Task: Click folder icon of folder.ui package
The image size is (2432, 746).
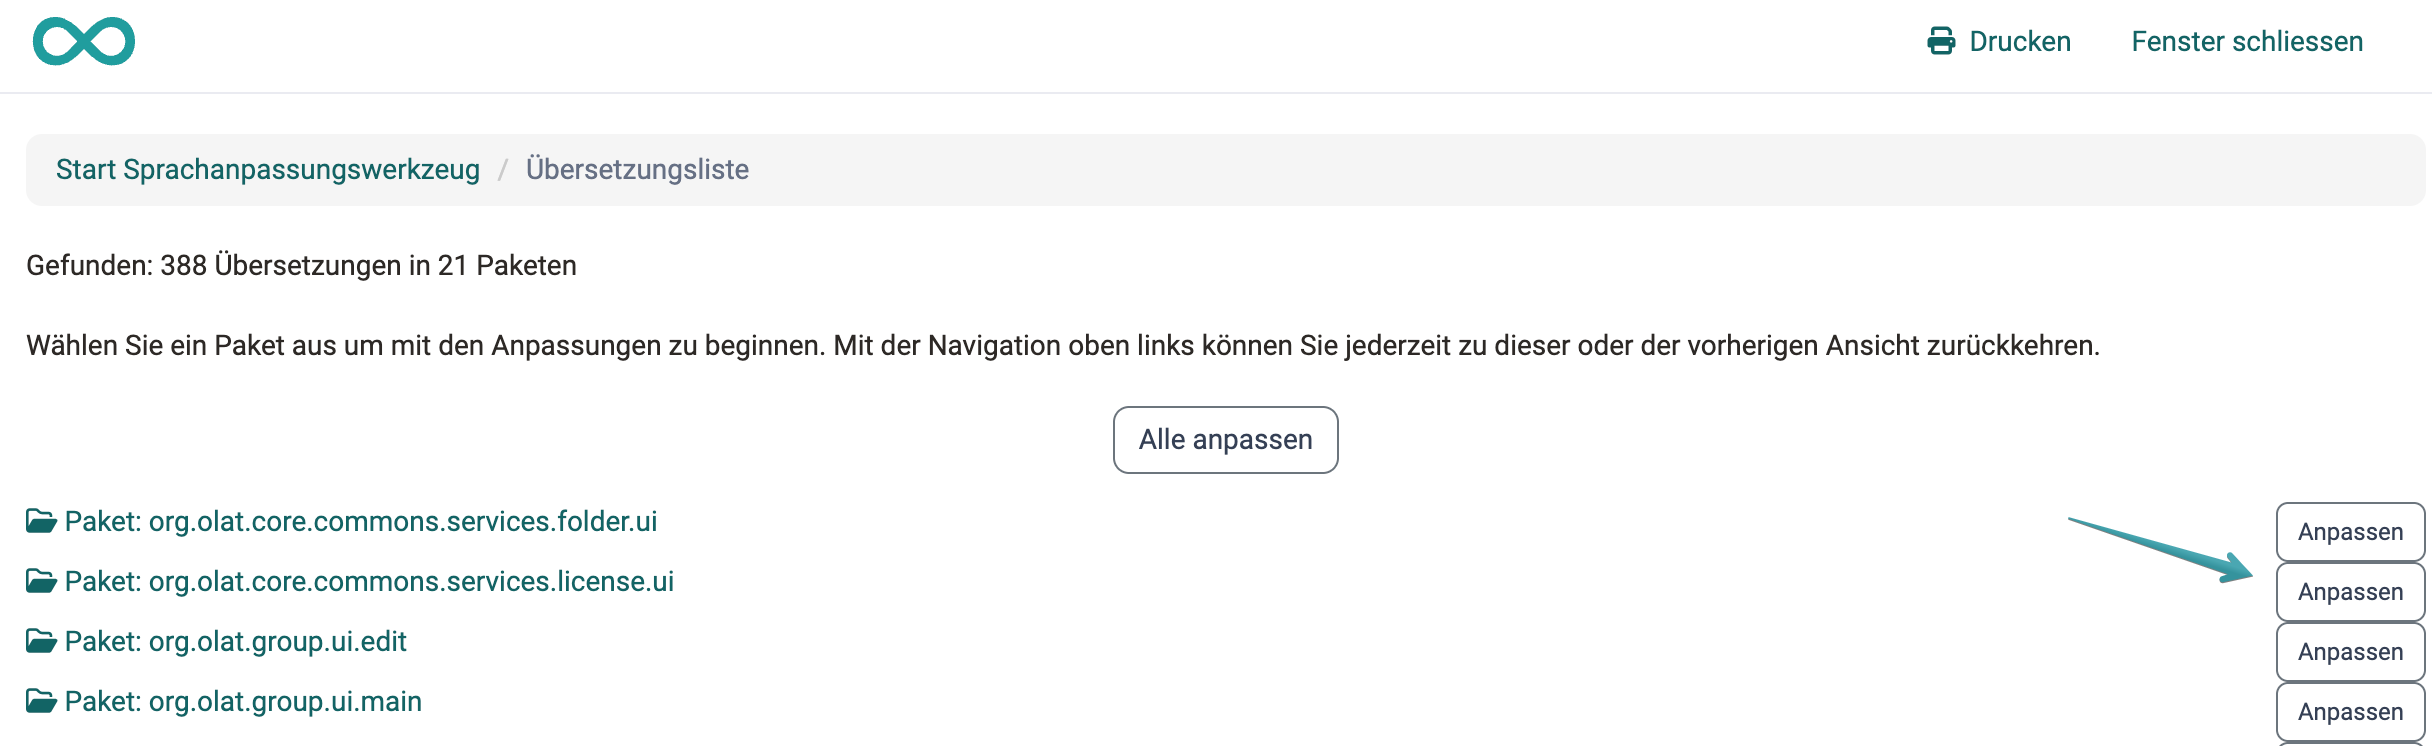Action: tap(41, 521)
